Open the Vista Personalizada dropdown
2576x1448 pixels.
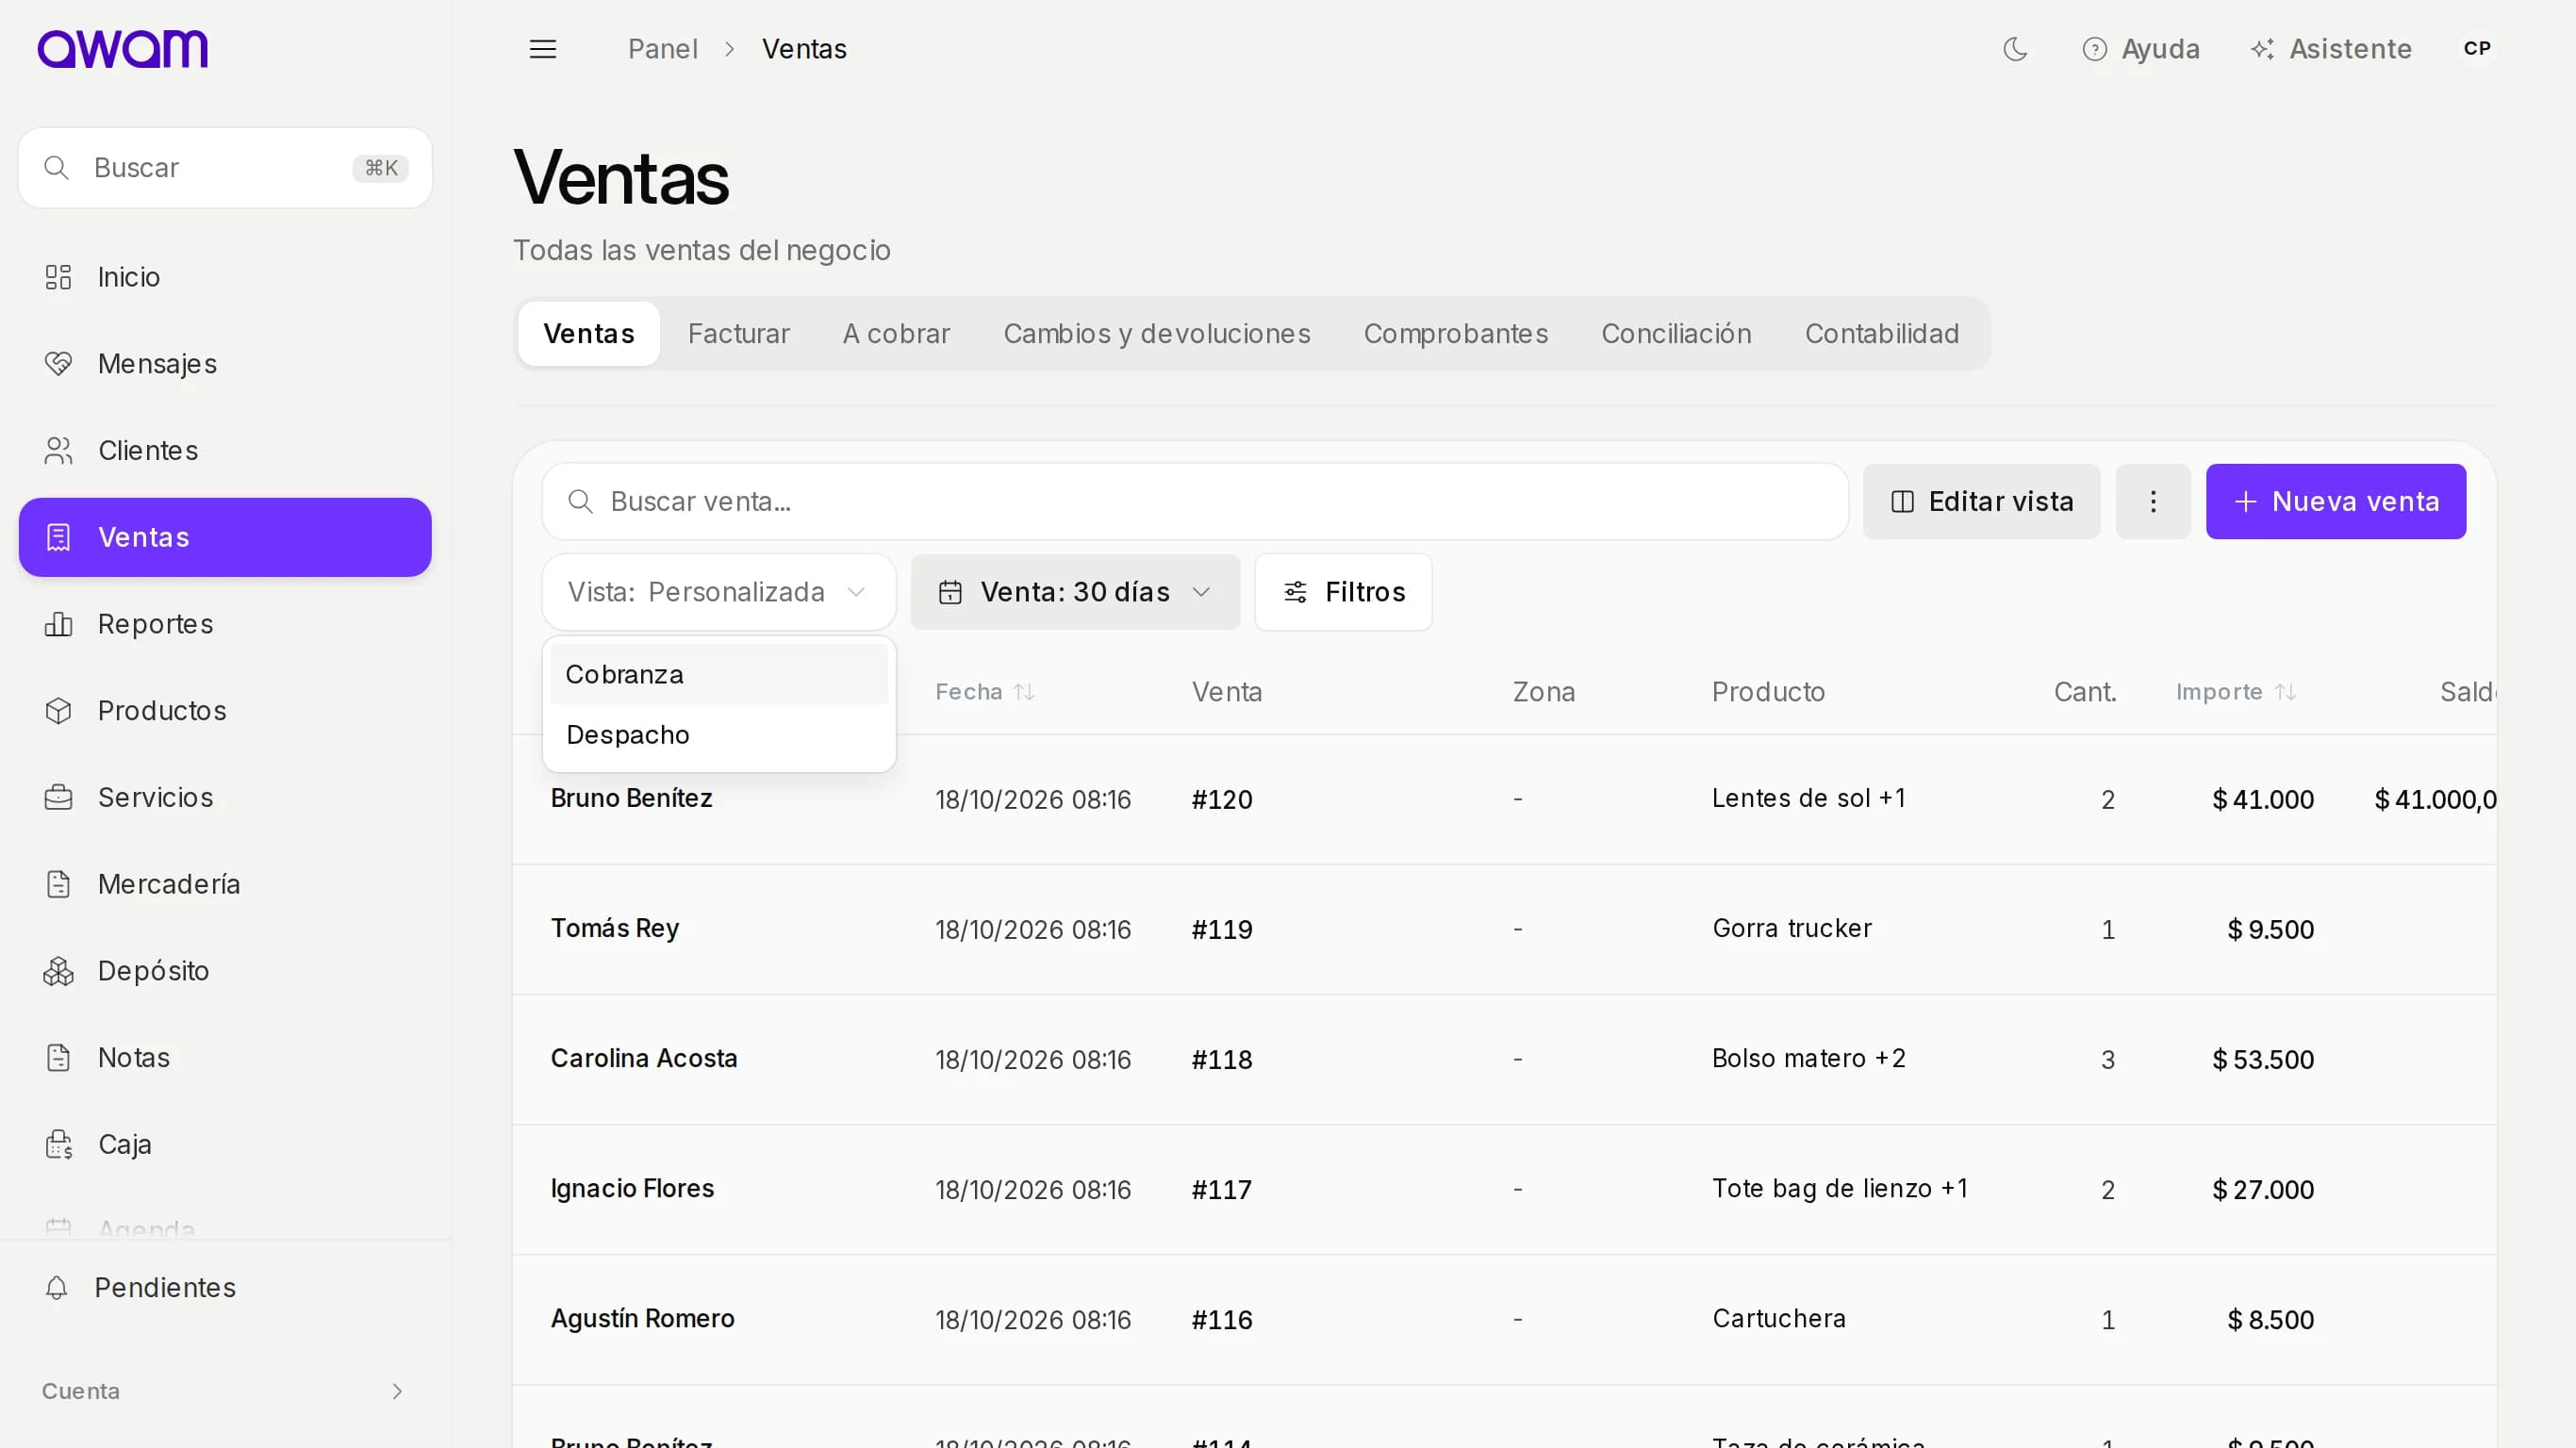719,593
